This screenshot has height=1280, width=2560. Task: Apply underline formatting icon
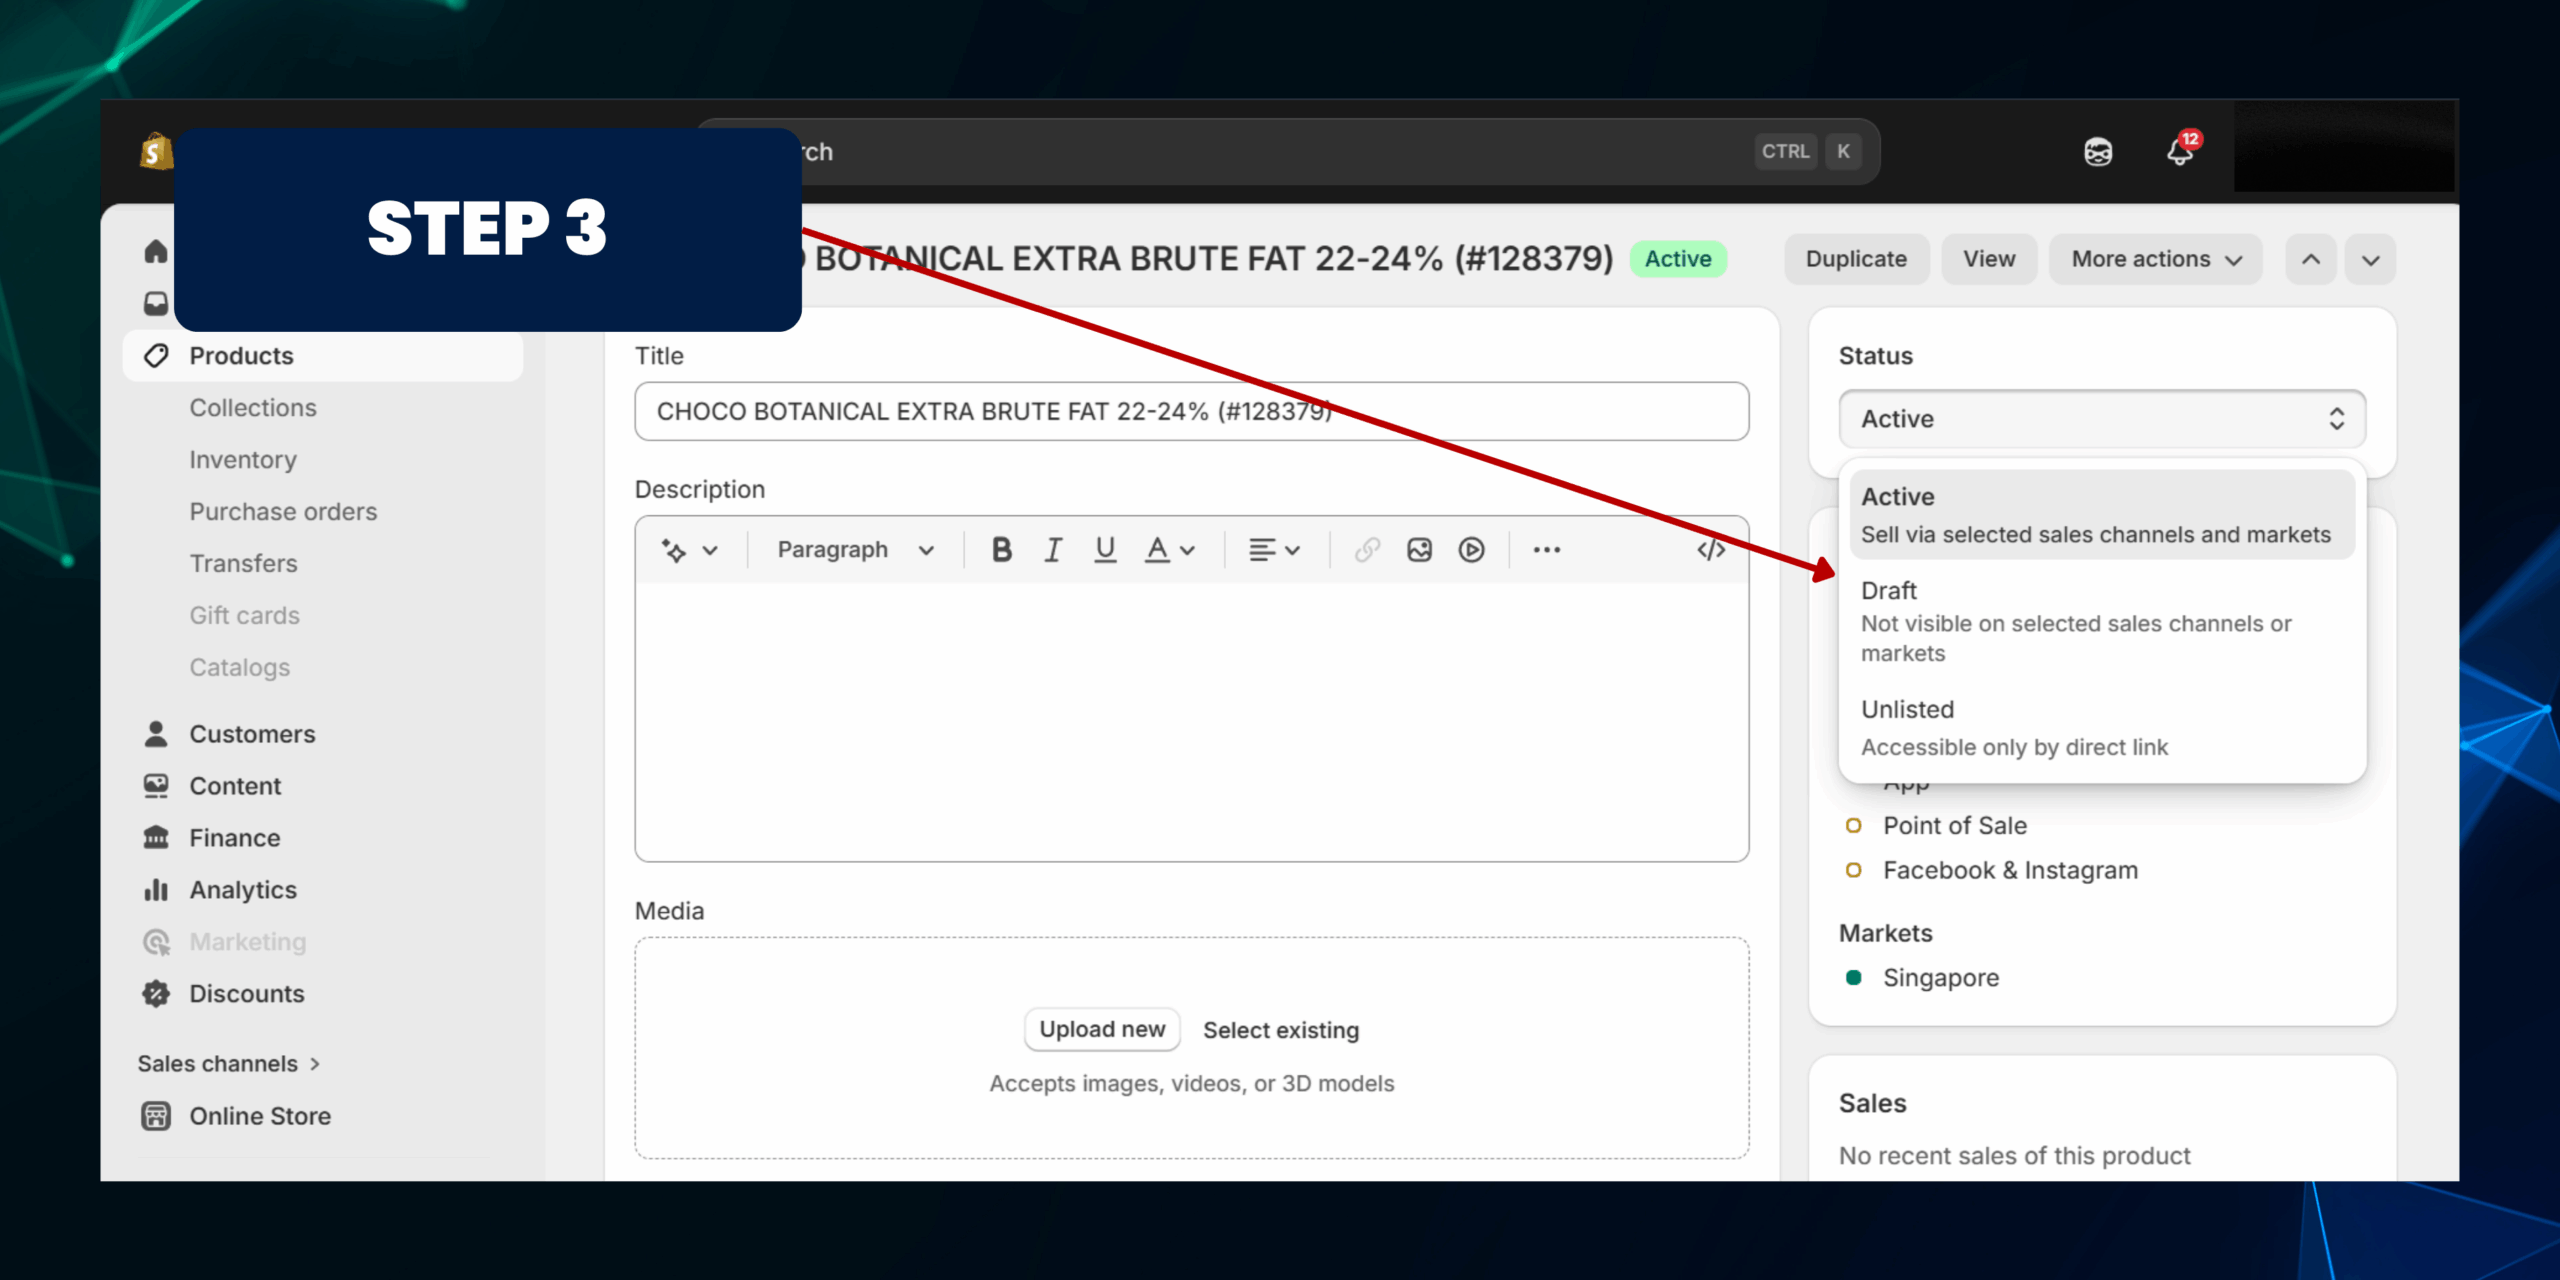1105,550
